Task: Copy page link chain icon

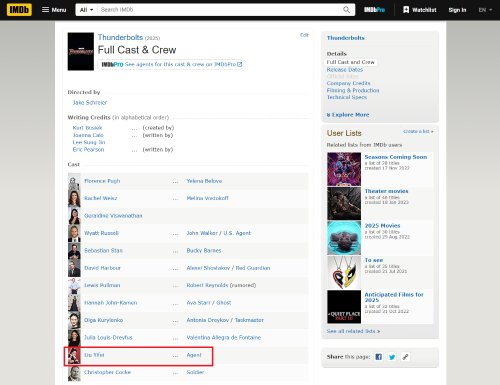Action: click(x=405, y=357)
